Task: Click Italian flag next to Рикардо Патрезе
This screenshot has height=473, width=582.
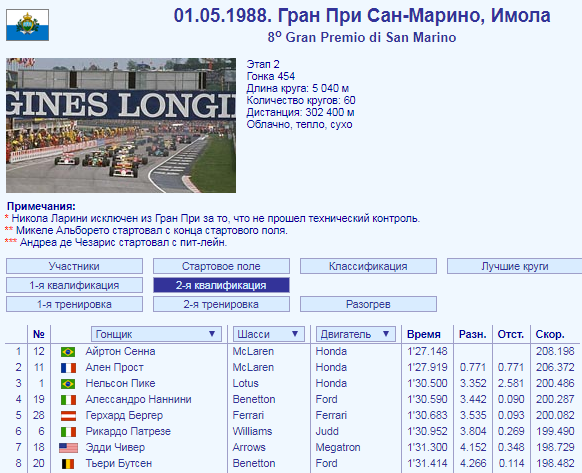Action: coord(68,431)
